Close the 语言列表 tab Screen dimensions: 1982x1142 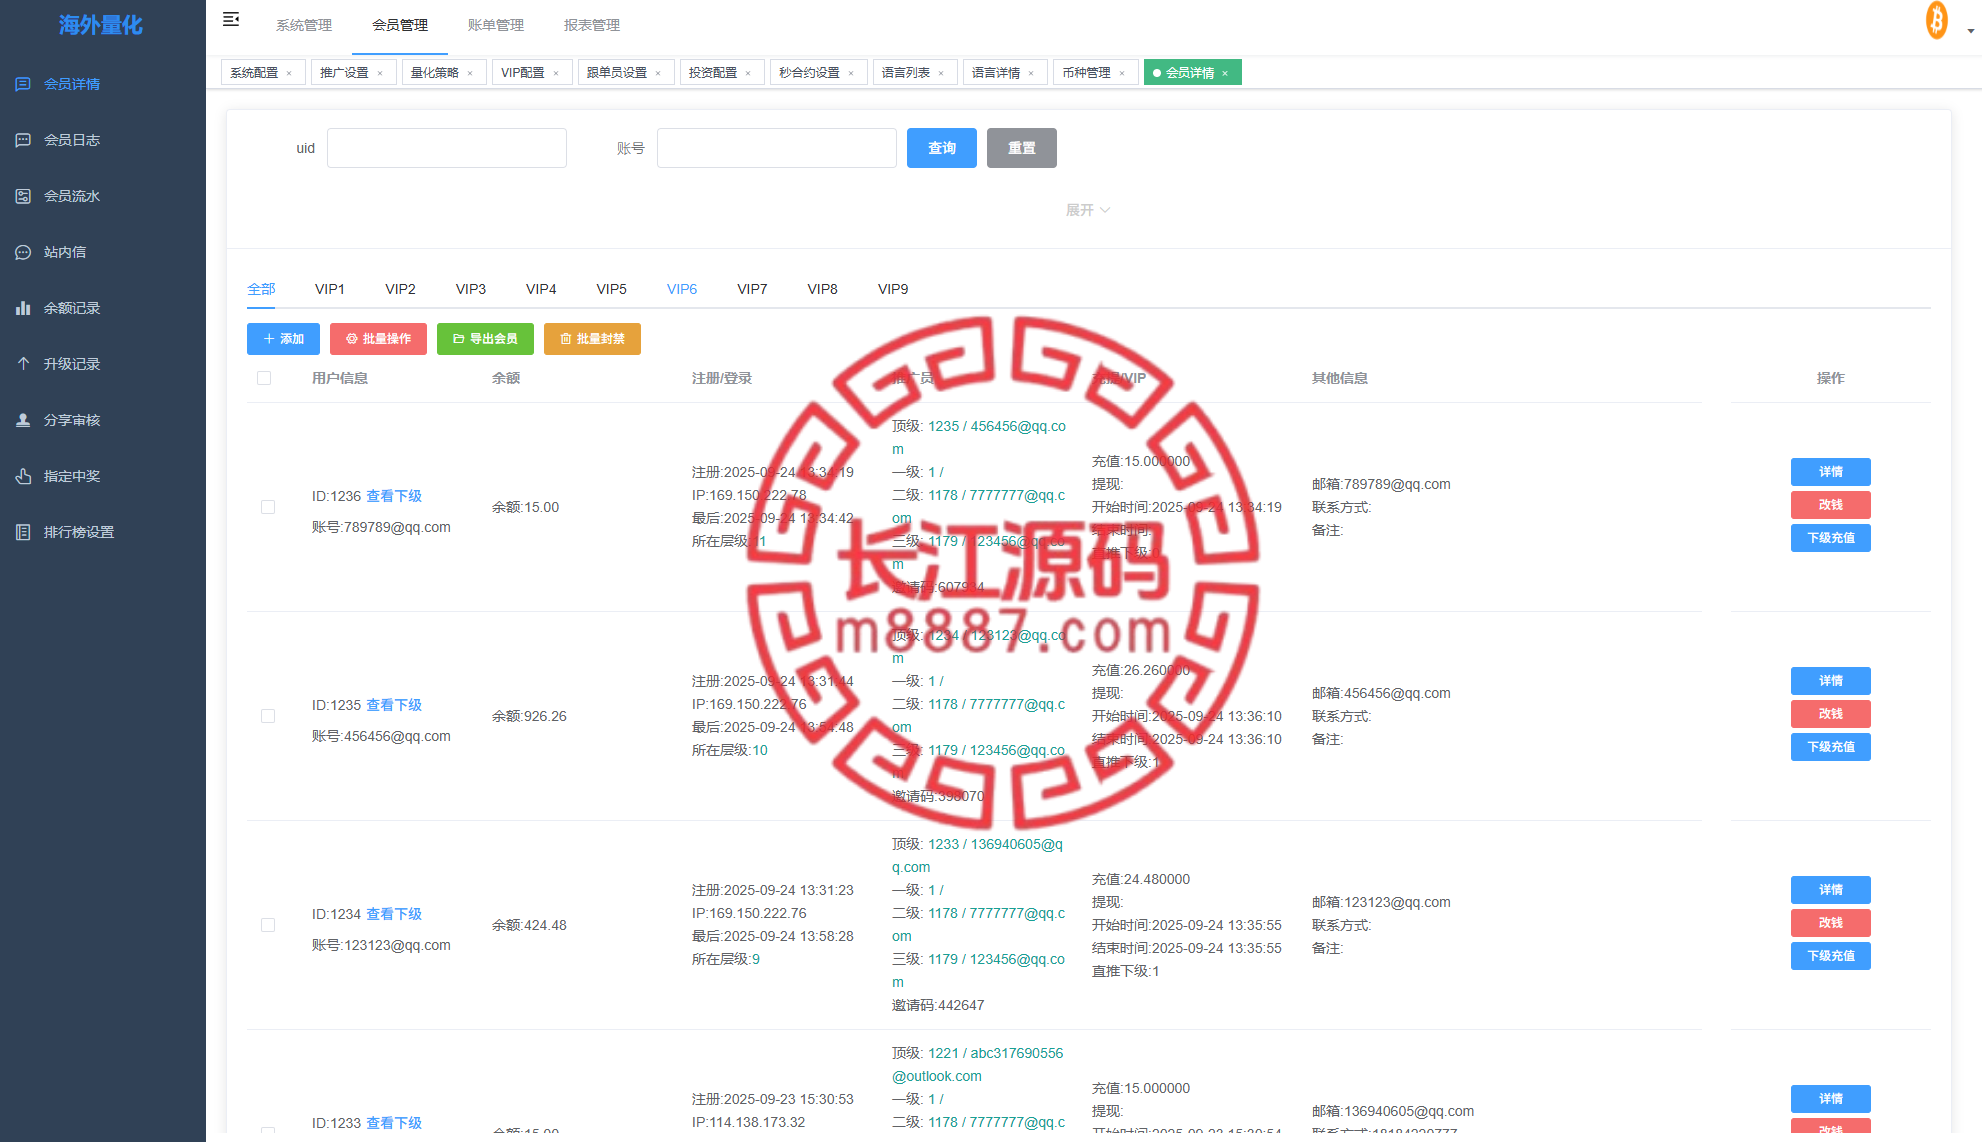coord(941,73)
